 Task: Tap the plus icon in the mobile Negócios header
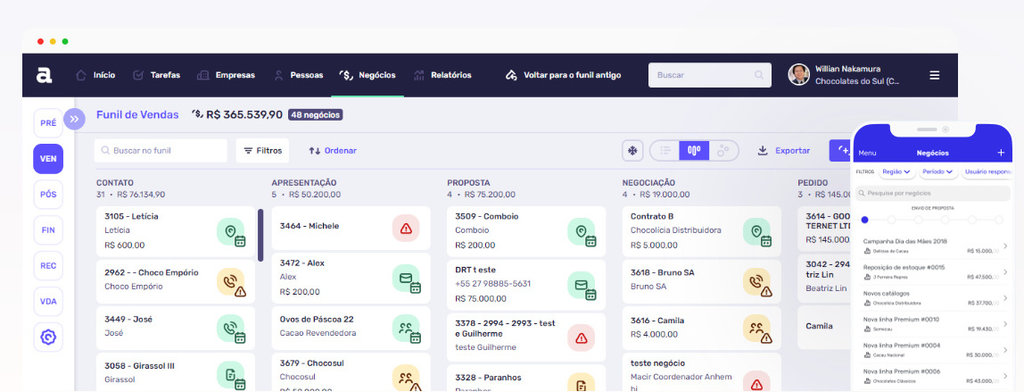1001,153
